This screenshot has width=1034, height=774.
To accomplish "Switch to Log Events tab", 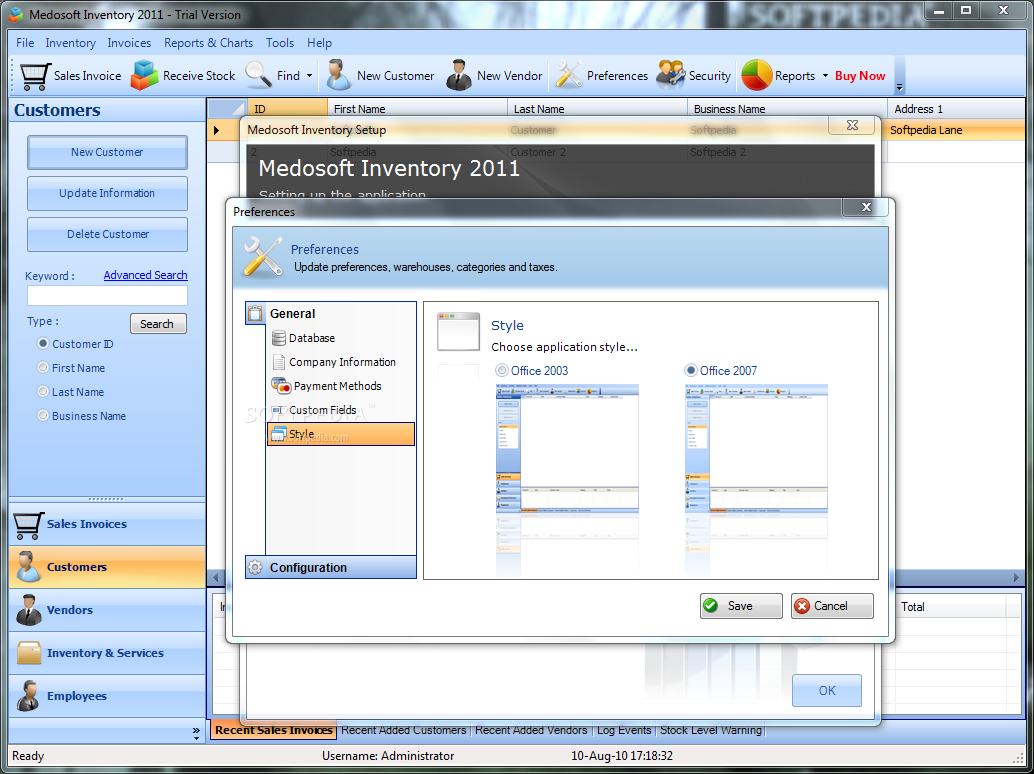I will click(624, 730).
